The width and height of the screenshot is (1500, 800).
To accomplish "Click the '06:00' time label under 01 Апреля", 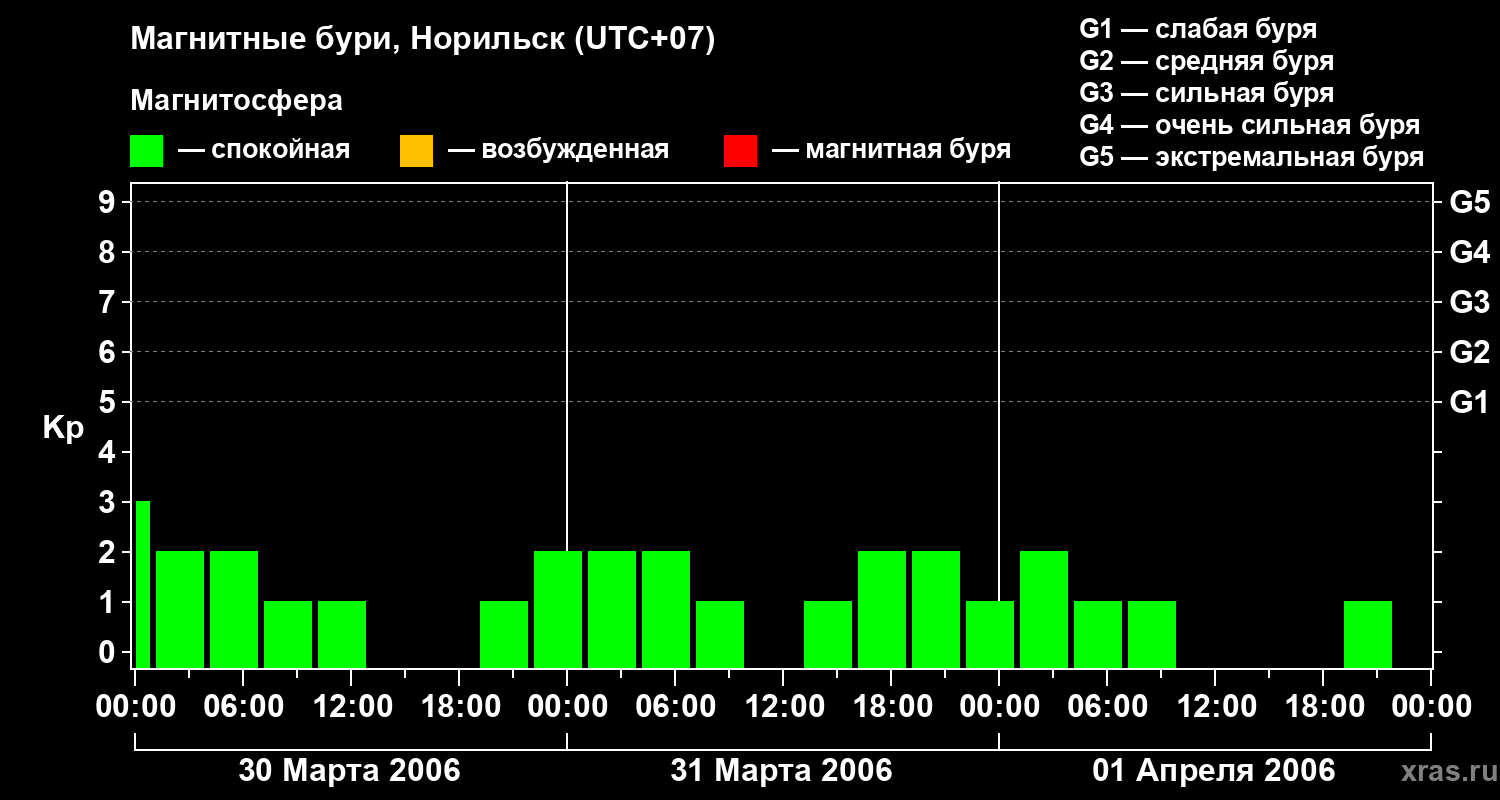I will pos(1108,708).
